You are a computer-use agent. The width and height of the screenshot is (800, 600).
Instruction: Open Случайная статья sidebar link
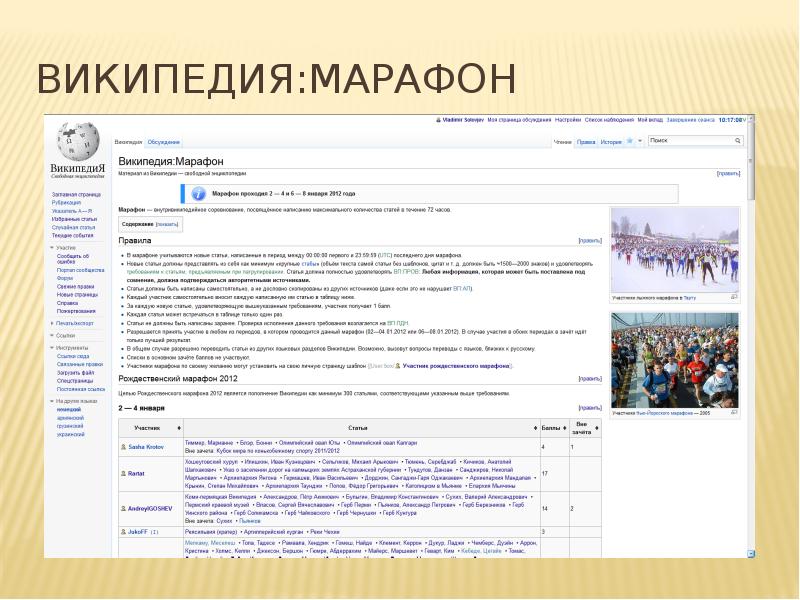(74, 225)
